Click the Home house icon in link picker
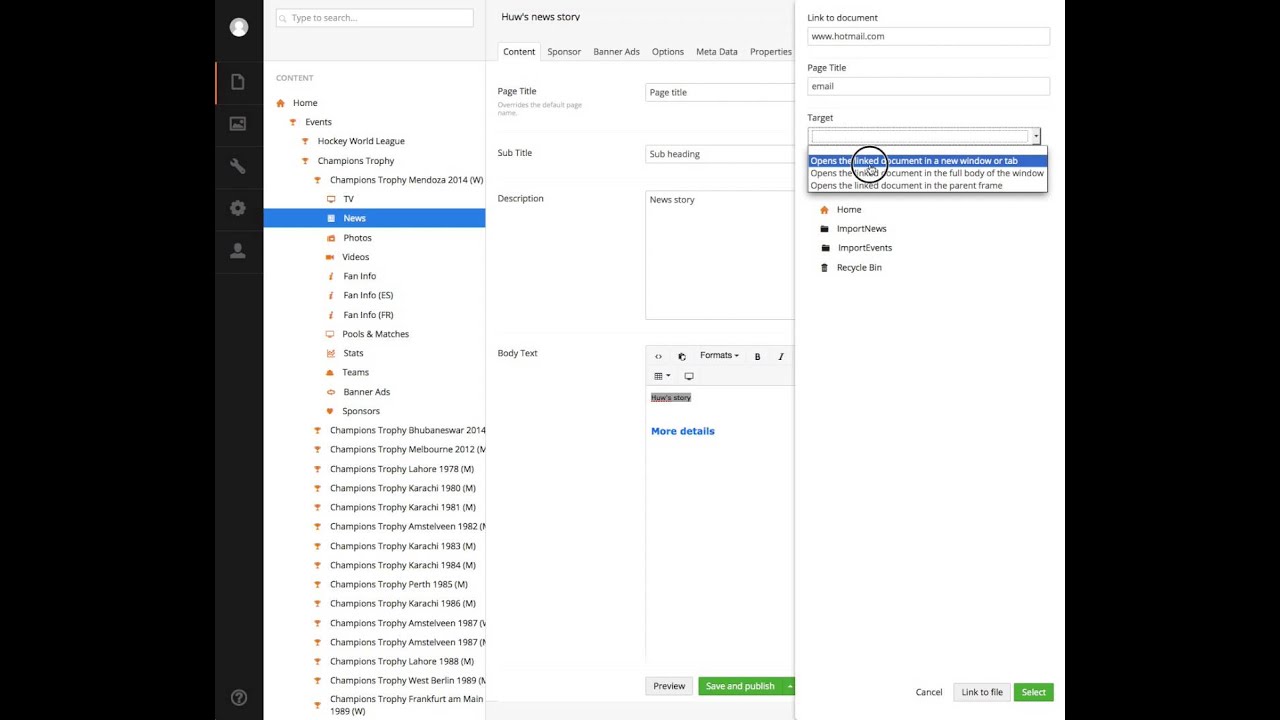1280x720 pixels. click(x=824, y=209)
